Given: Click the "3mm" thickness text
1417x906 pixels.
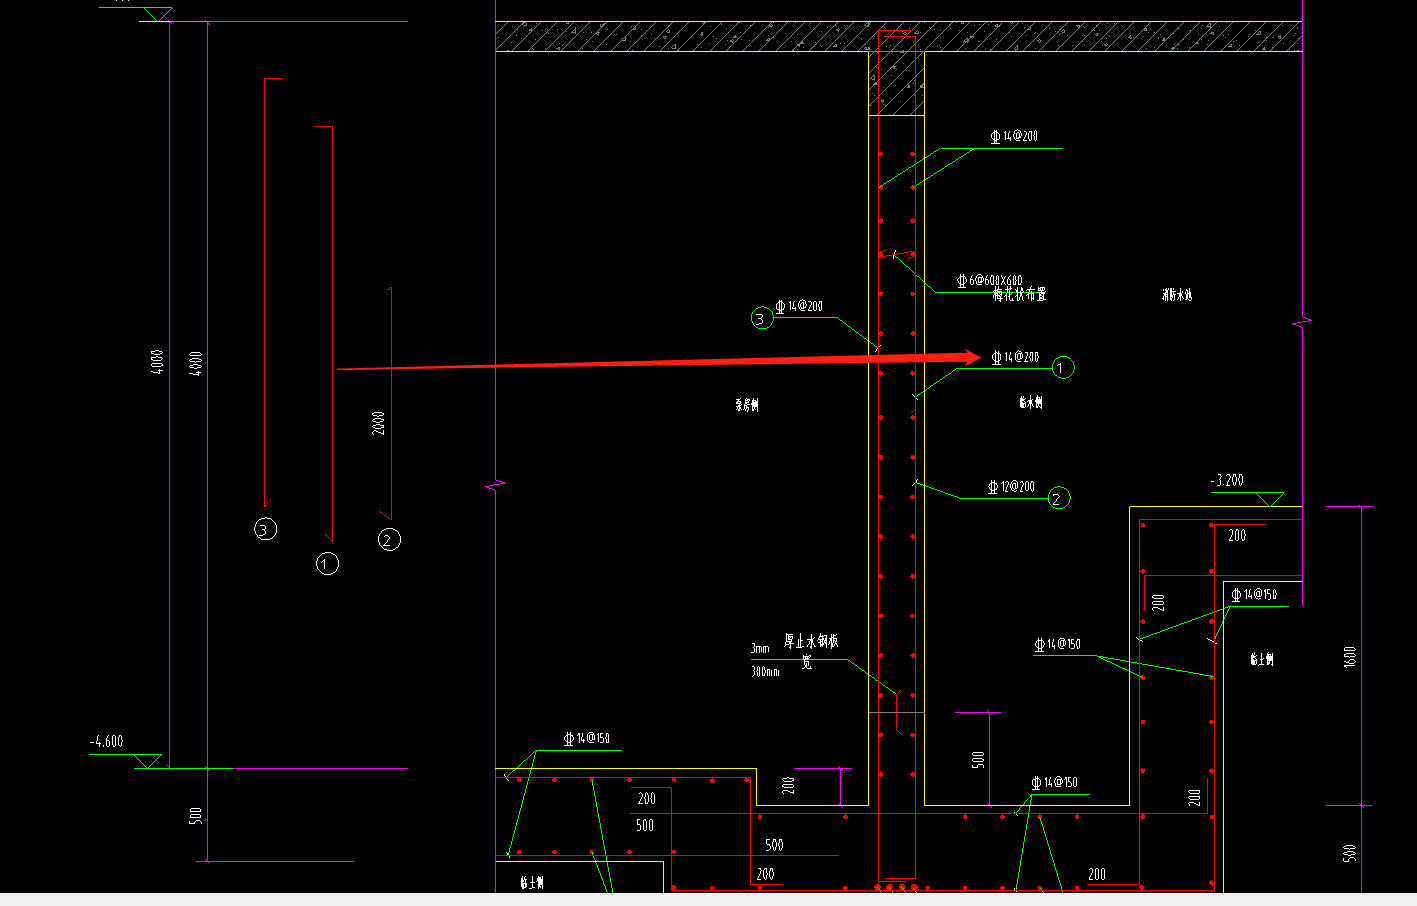Looking at the screenshot, I should 760,649.
